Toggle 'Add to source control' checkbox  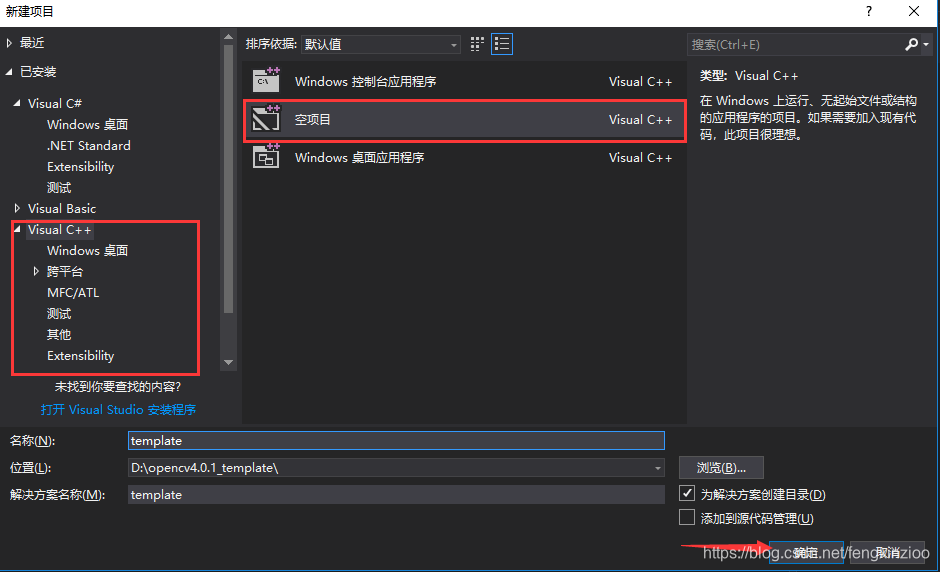(x=687, y=517)
